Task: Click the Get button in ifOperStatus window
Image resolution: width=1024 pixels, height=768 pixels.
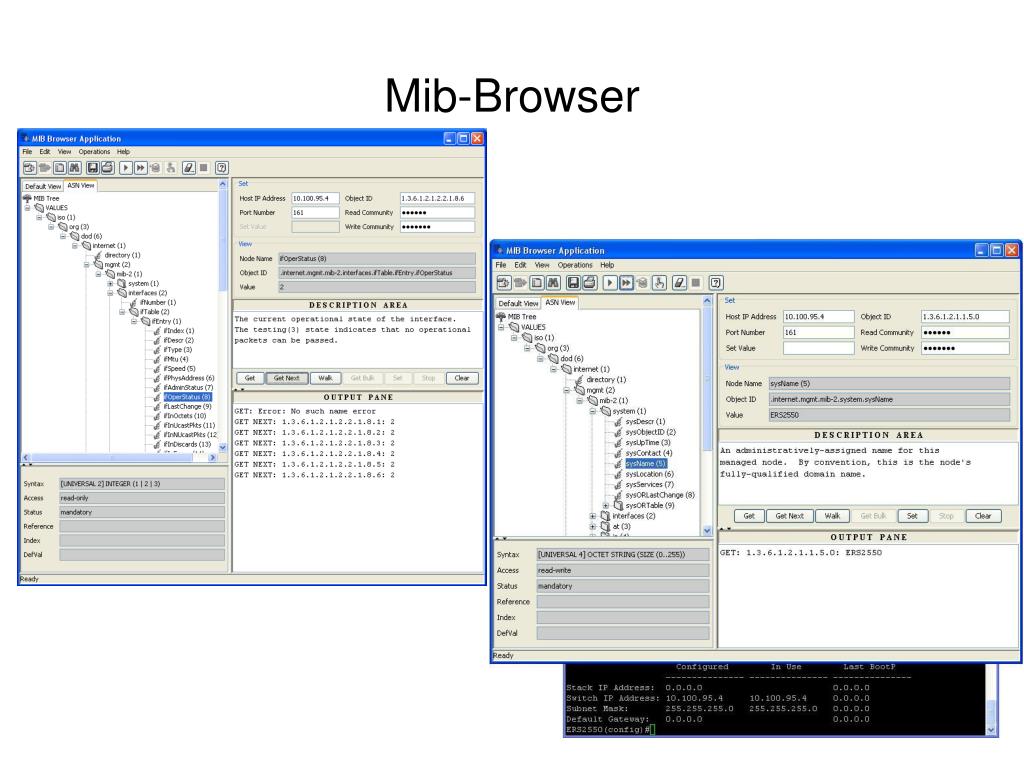Action: click(x=249, y=378)
